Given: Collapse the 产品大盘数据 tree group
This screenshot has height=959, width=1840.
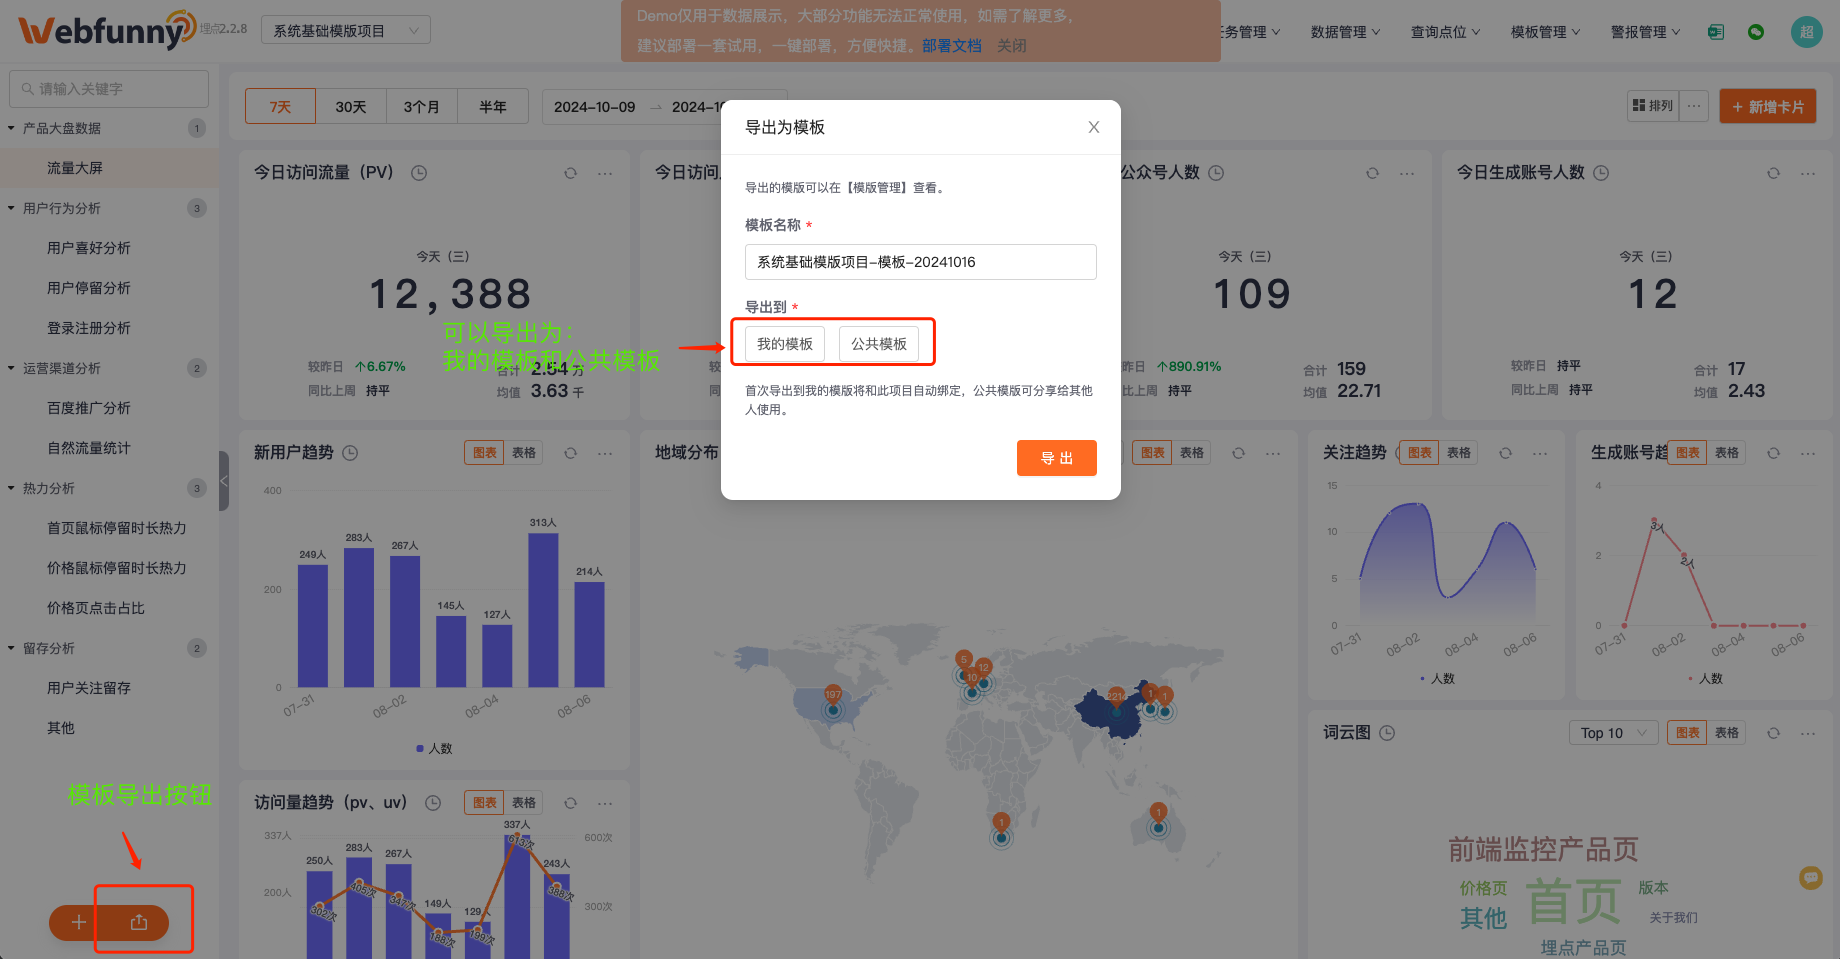Looking at the screenshot, I should (11, 128).
